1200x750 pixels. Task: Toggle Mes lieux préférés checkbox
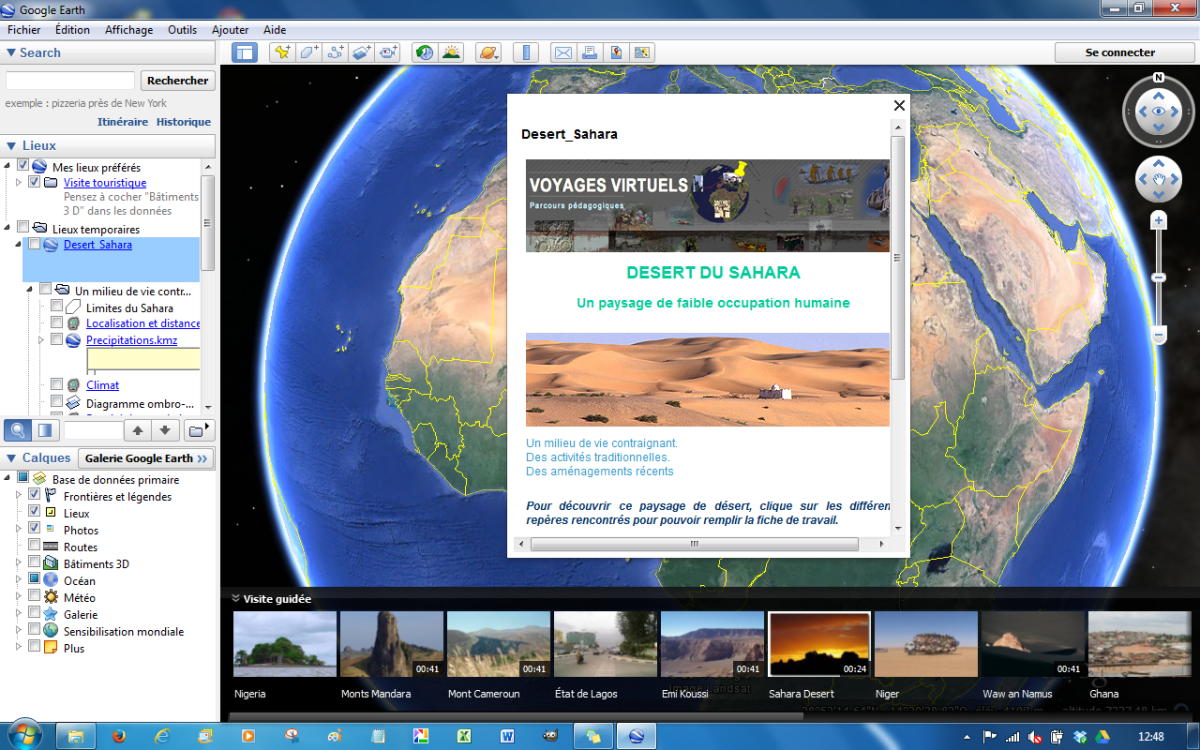coord(23,166)
